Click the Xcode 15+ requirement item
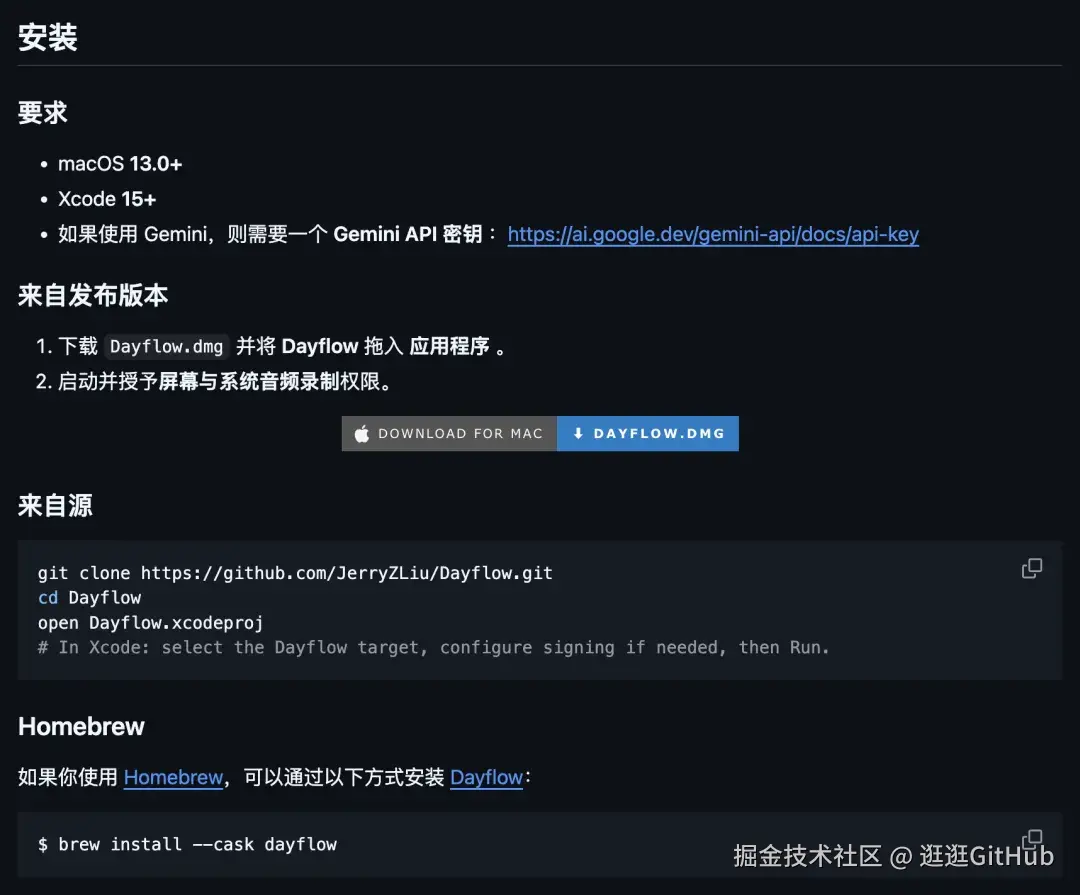The height and width of the screenshot is (895, 1080). (106, 198)
